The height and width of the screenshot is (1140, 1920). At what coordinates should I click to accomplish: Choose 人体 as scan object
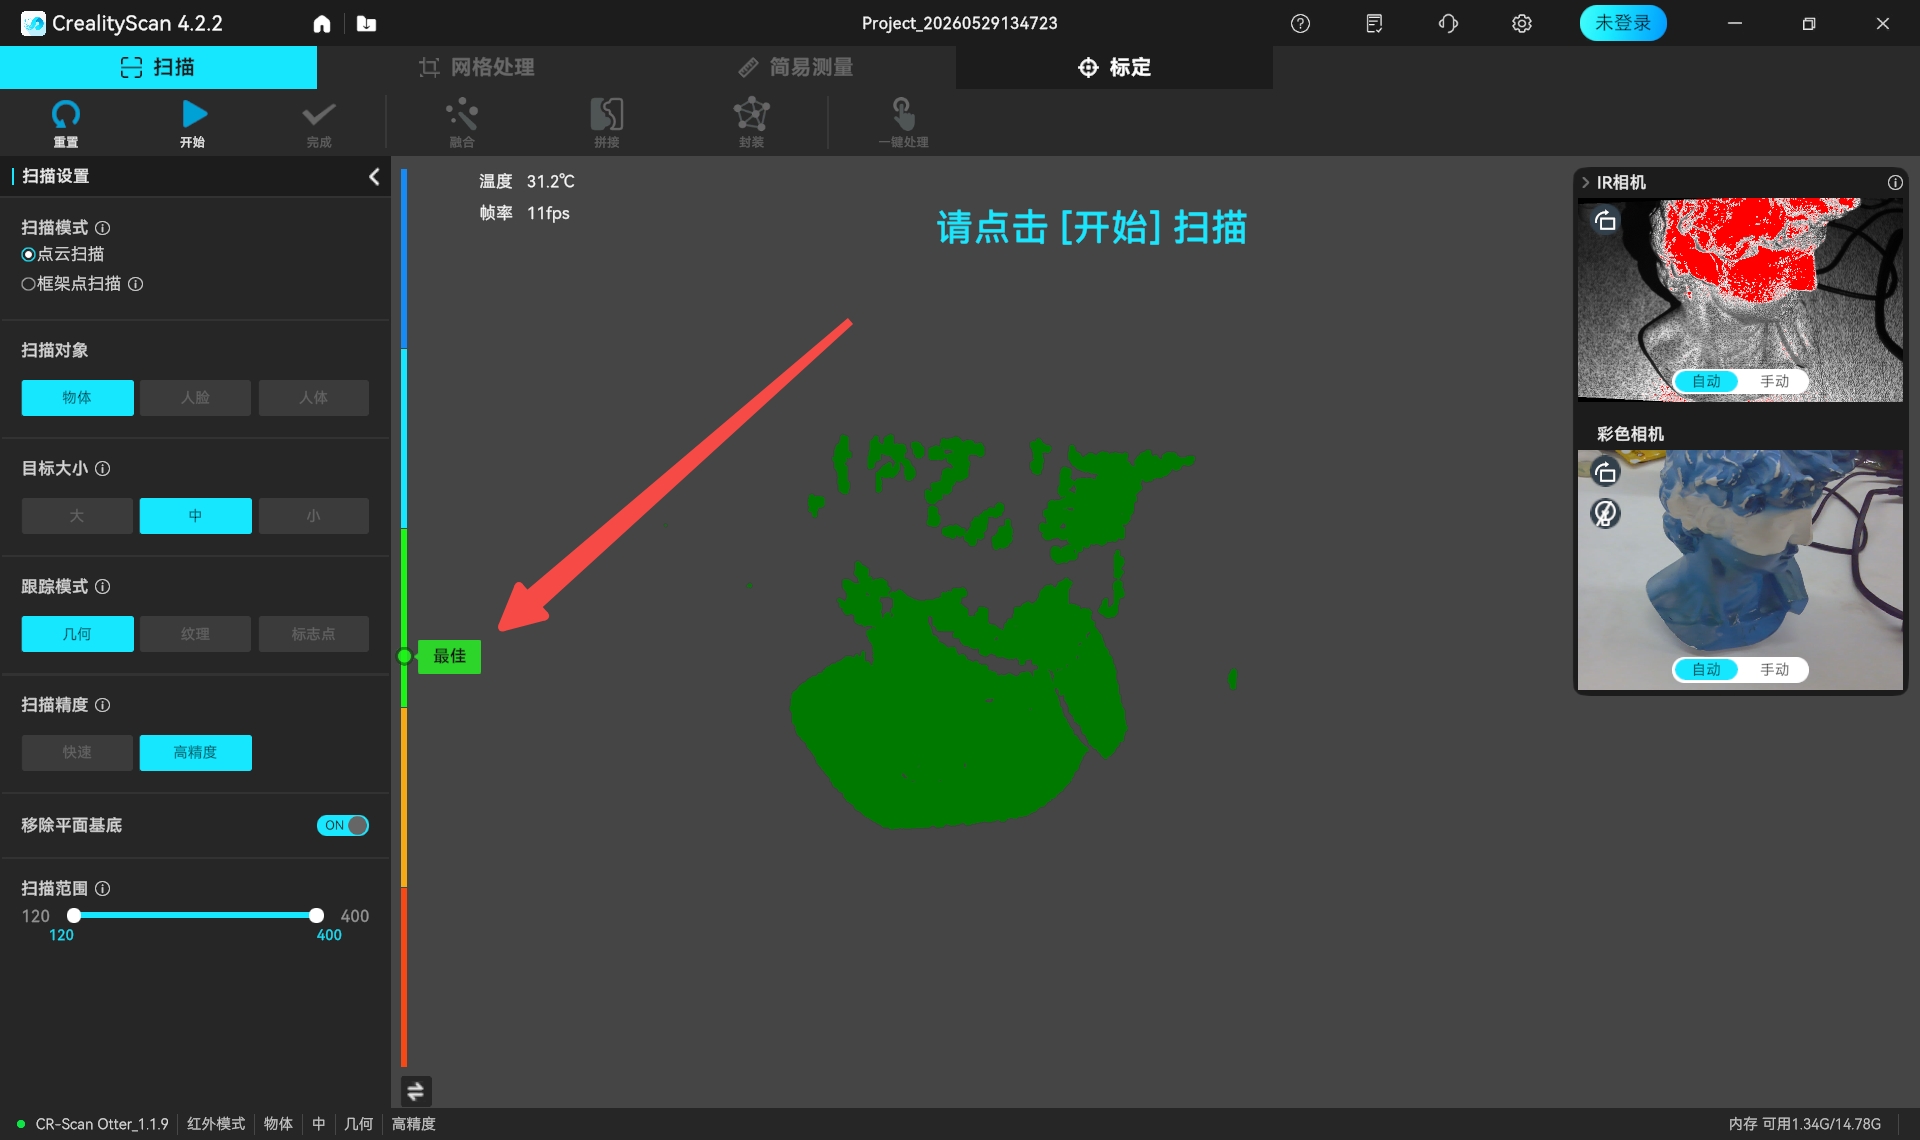click(313, 398)
